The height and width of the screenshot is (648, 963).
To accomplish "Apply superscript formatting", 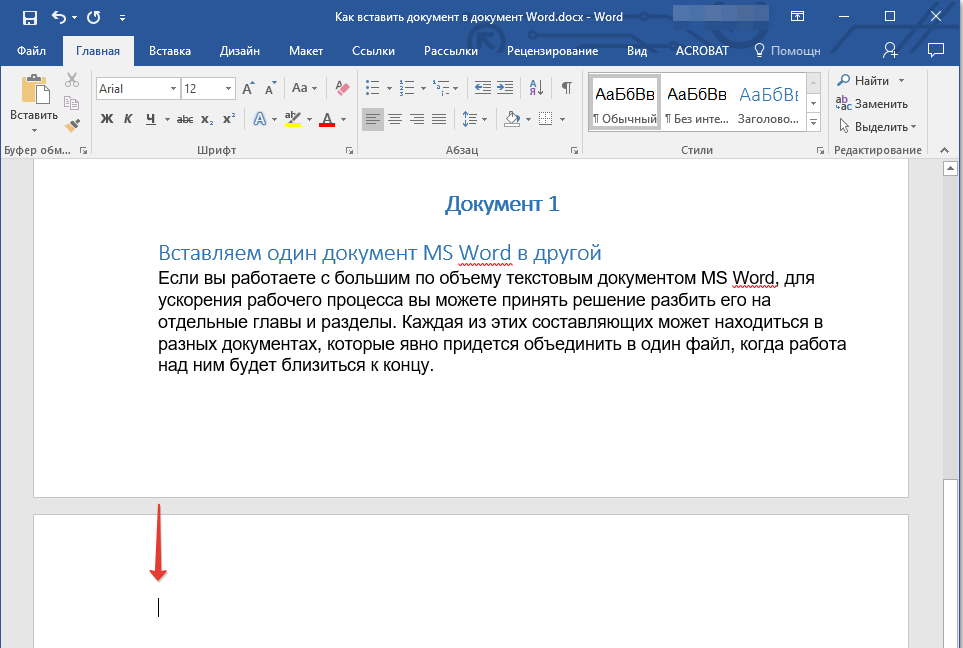I will [x=229, y=119].
